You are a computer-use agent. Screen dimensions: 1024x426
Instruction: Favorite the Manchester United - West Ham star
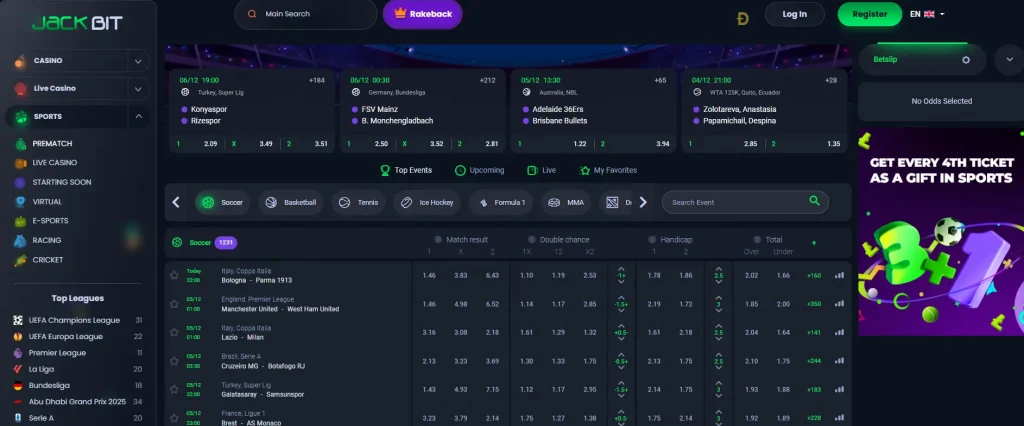click(174, 304)
